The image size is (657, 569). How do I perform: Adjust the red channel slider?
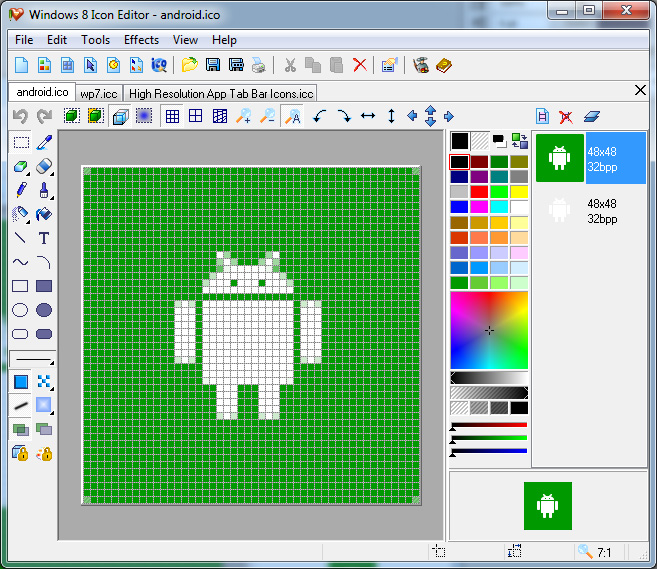coord(489,426)
